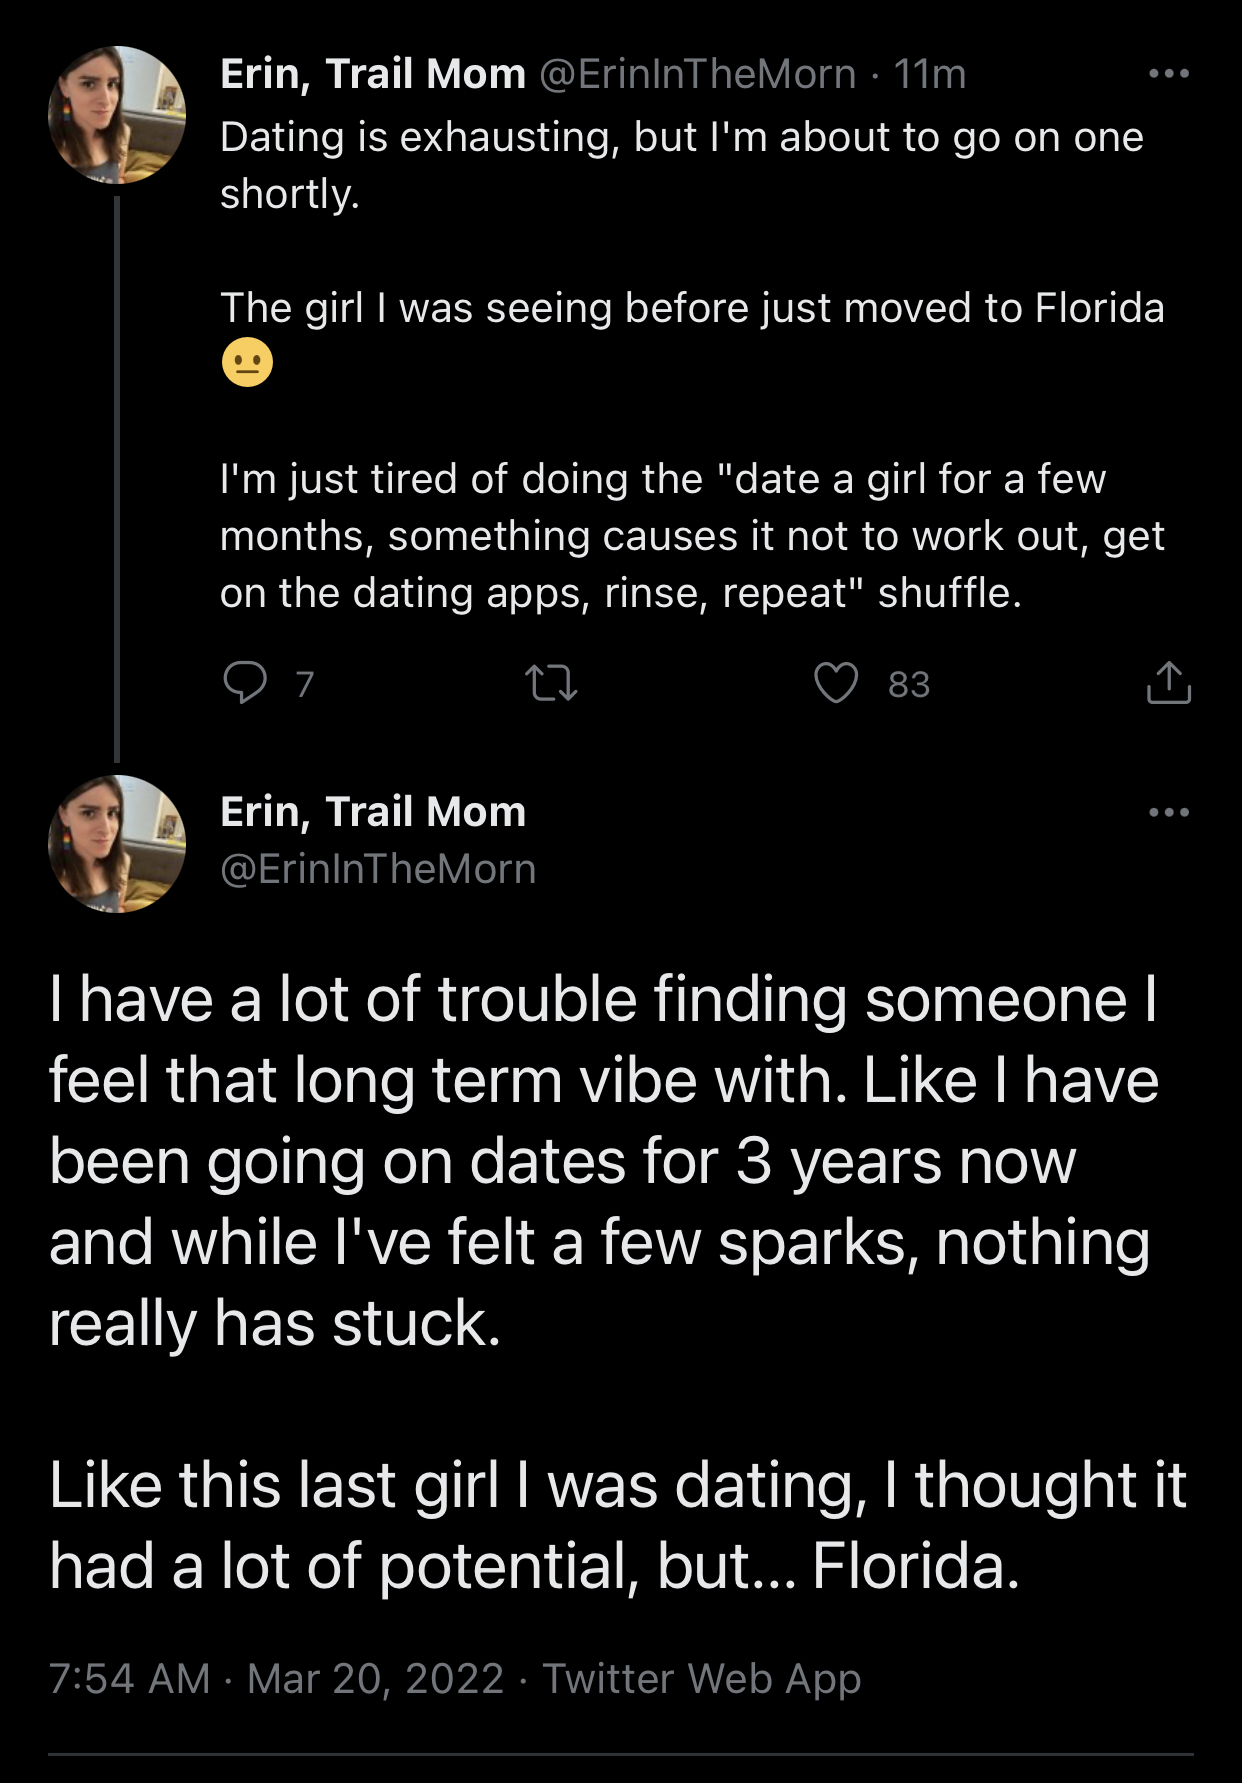Open the more options menu on the second tweet
The image size is (1242, 1783).
click(x=1168, y=812)
